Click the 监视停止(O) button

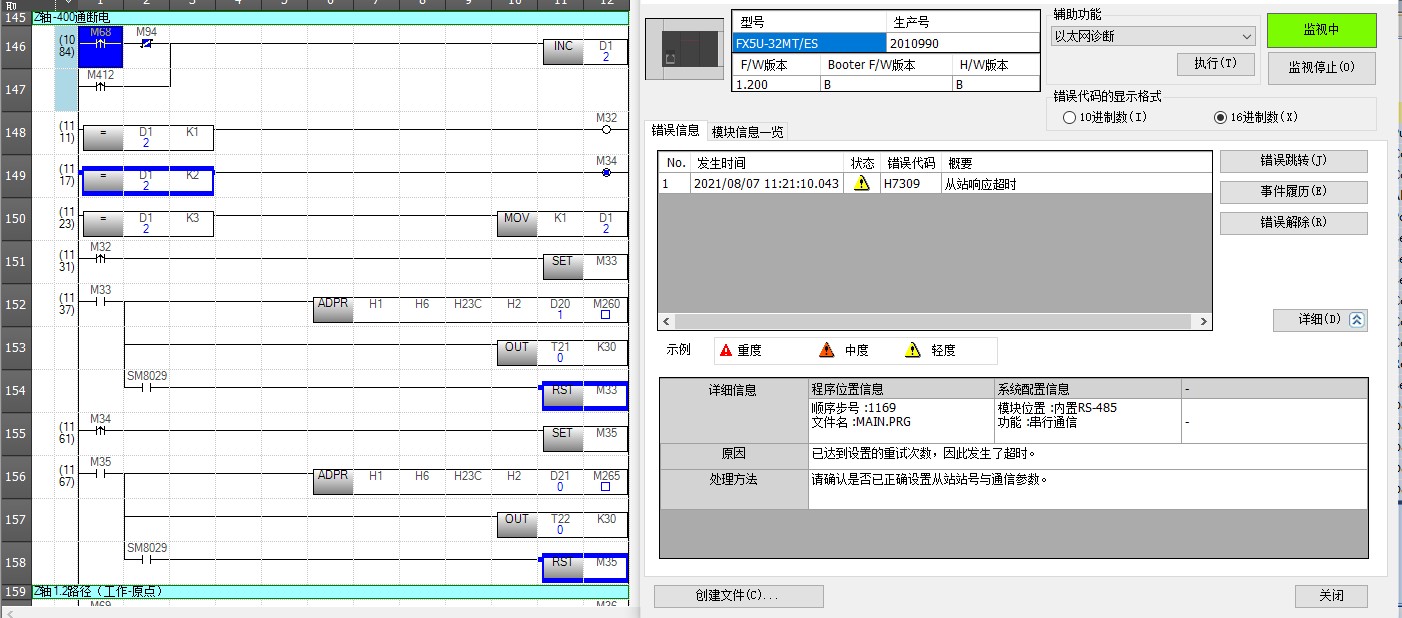point(1321,67)
